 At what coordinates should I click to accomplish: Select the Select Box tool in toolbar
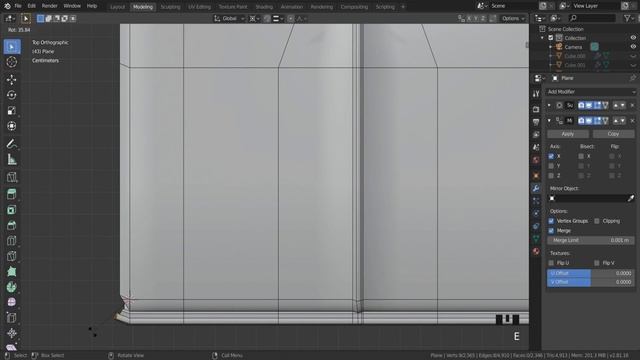(12, 47)
